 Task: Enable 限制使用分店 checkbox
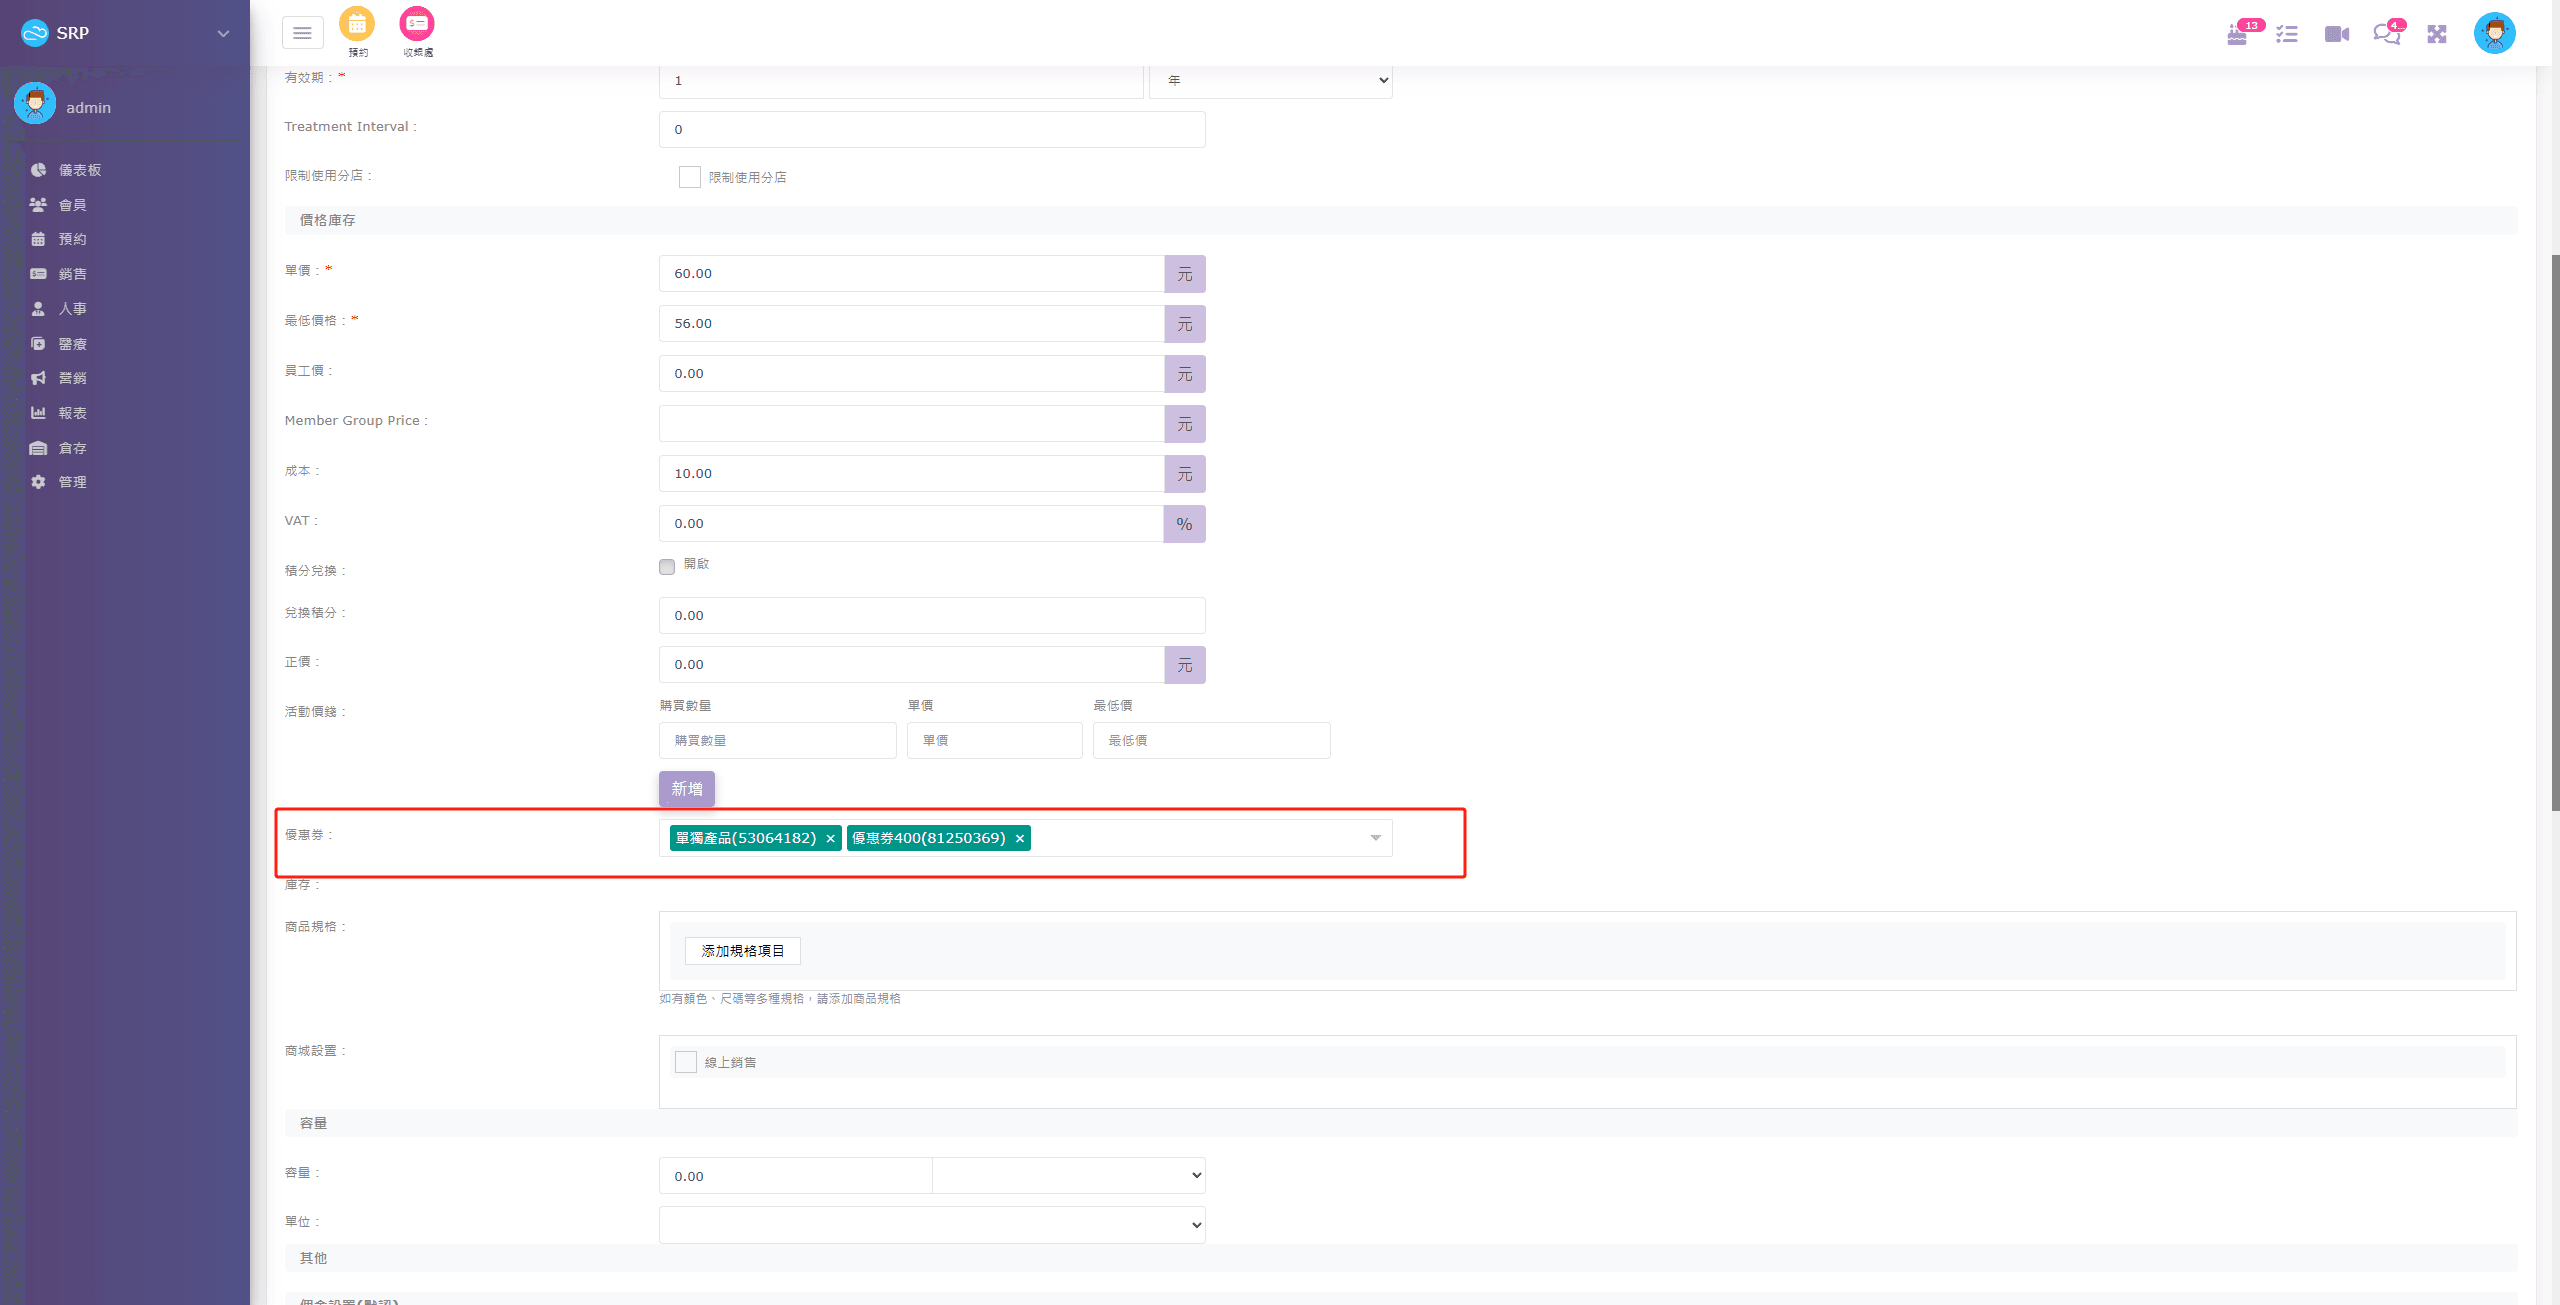pos(689,177)
